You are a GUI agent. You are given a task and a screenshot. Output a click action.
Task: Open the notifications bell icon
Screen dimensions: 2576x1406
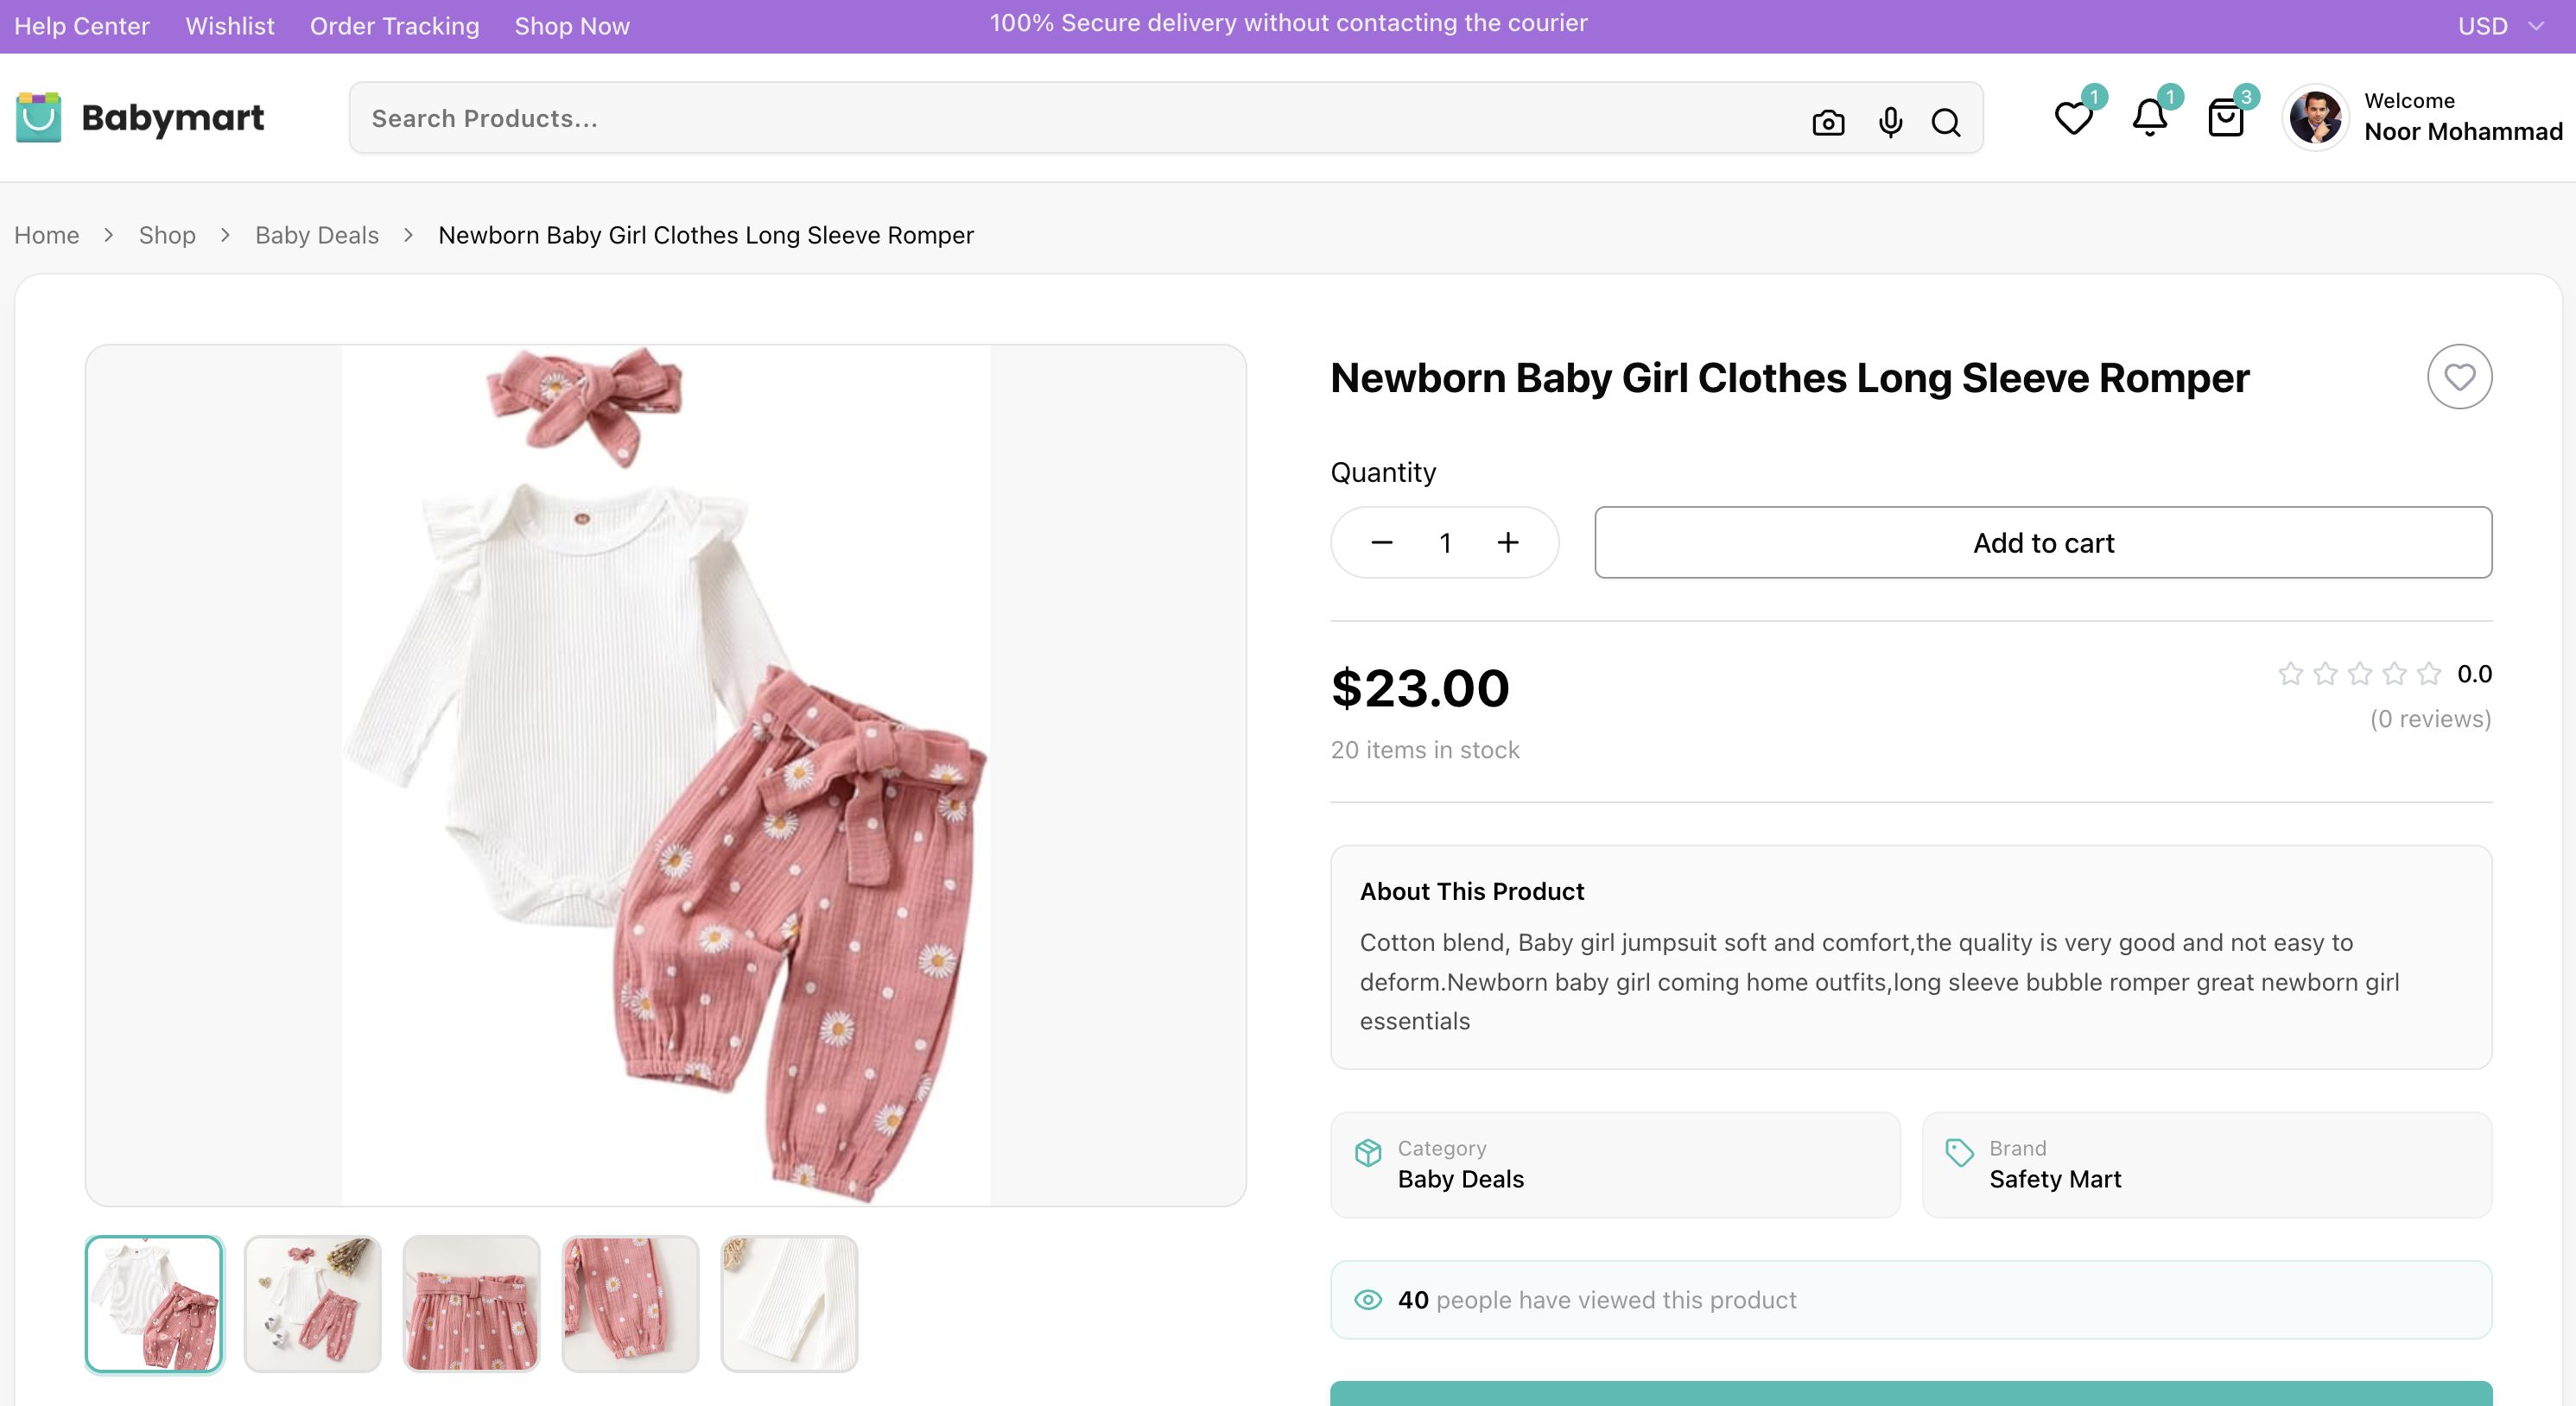tap(2149, 118)
